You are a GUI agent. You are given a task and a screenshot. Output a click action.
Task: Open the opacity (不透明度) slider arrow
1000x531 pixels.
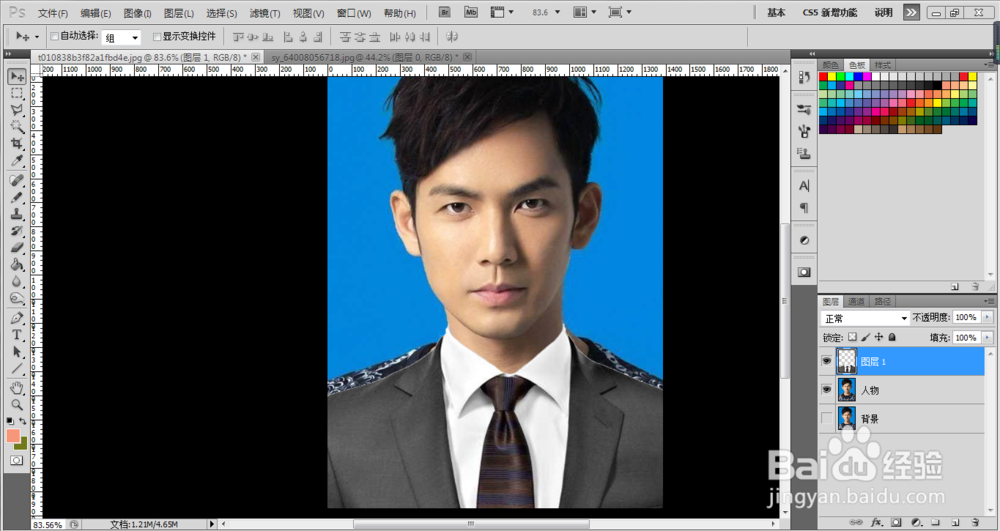[x=987, y=317]
